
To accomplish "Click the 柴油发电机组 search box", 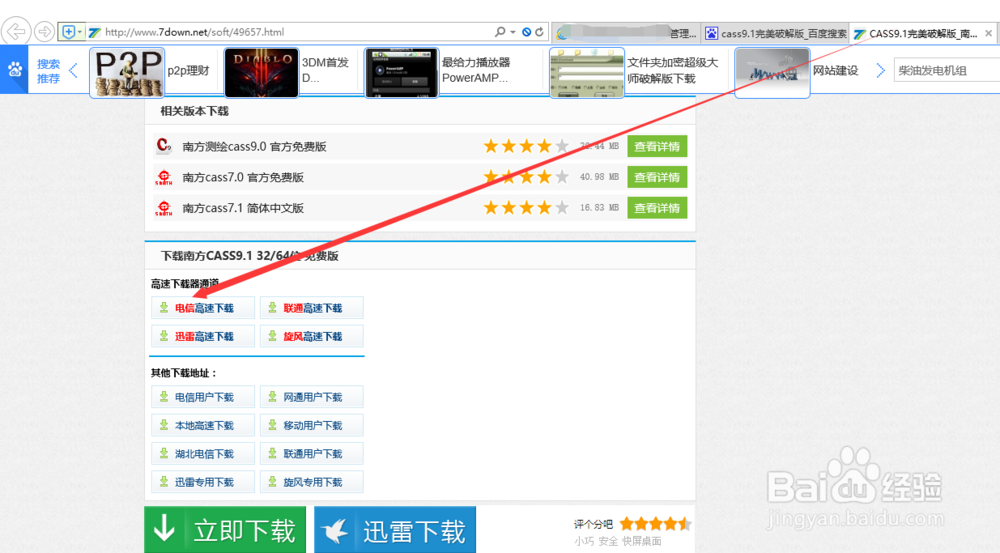I will pyautogui.click(x=946, y=71).
